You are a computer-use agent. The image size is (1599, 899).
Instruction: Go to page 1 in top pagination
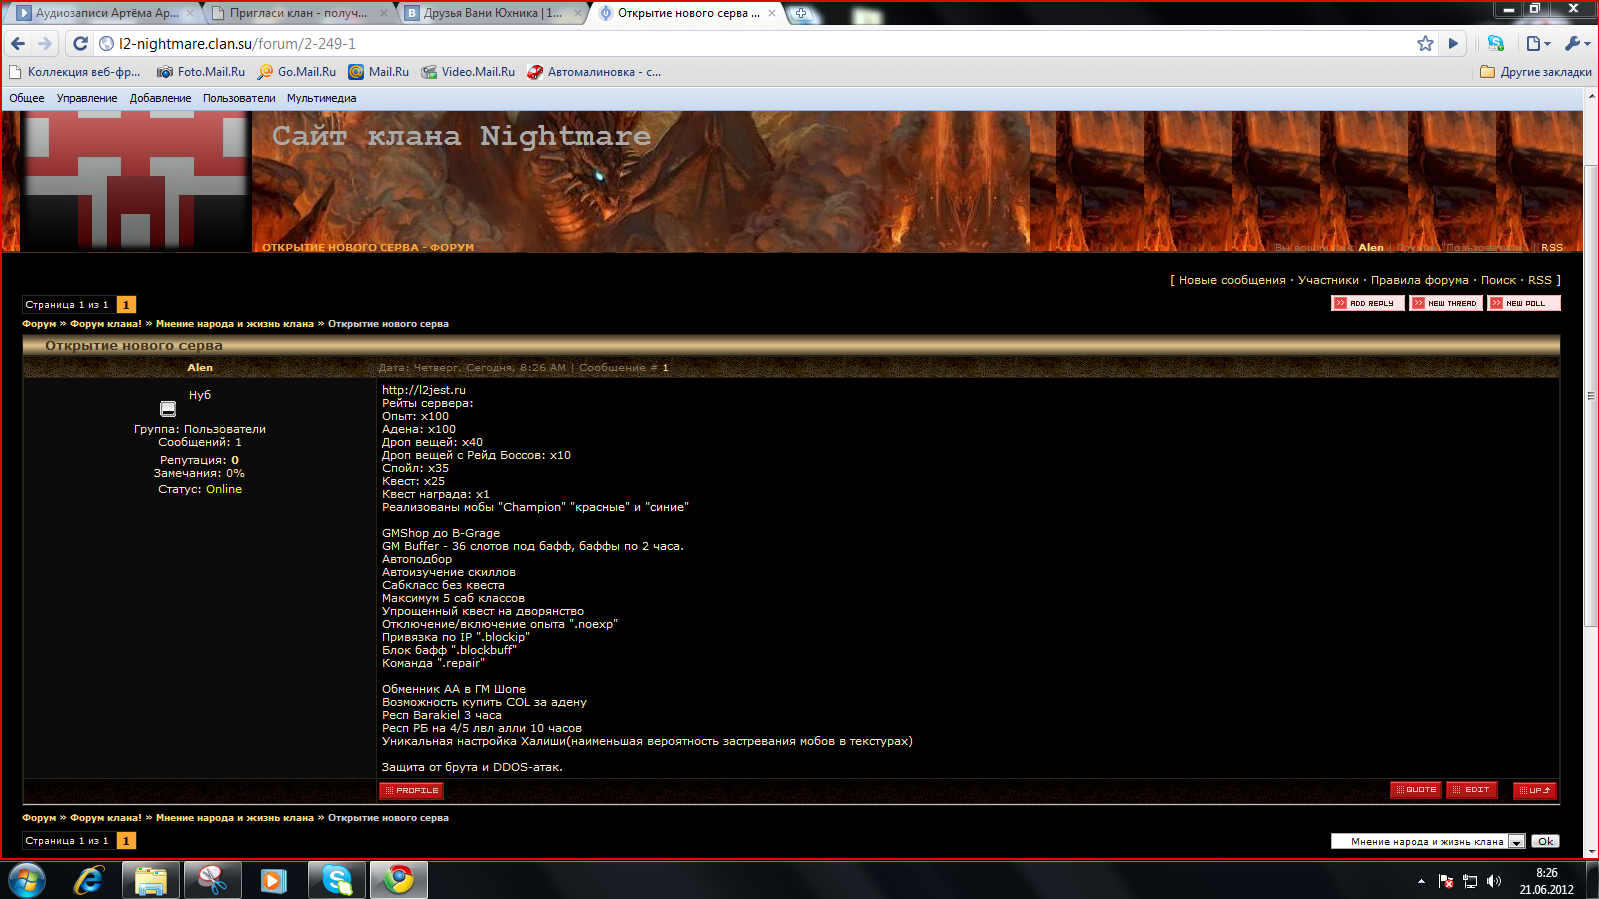coord(126,305)
